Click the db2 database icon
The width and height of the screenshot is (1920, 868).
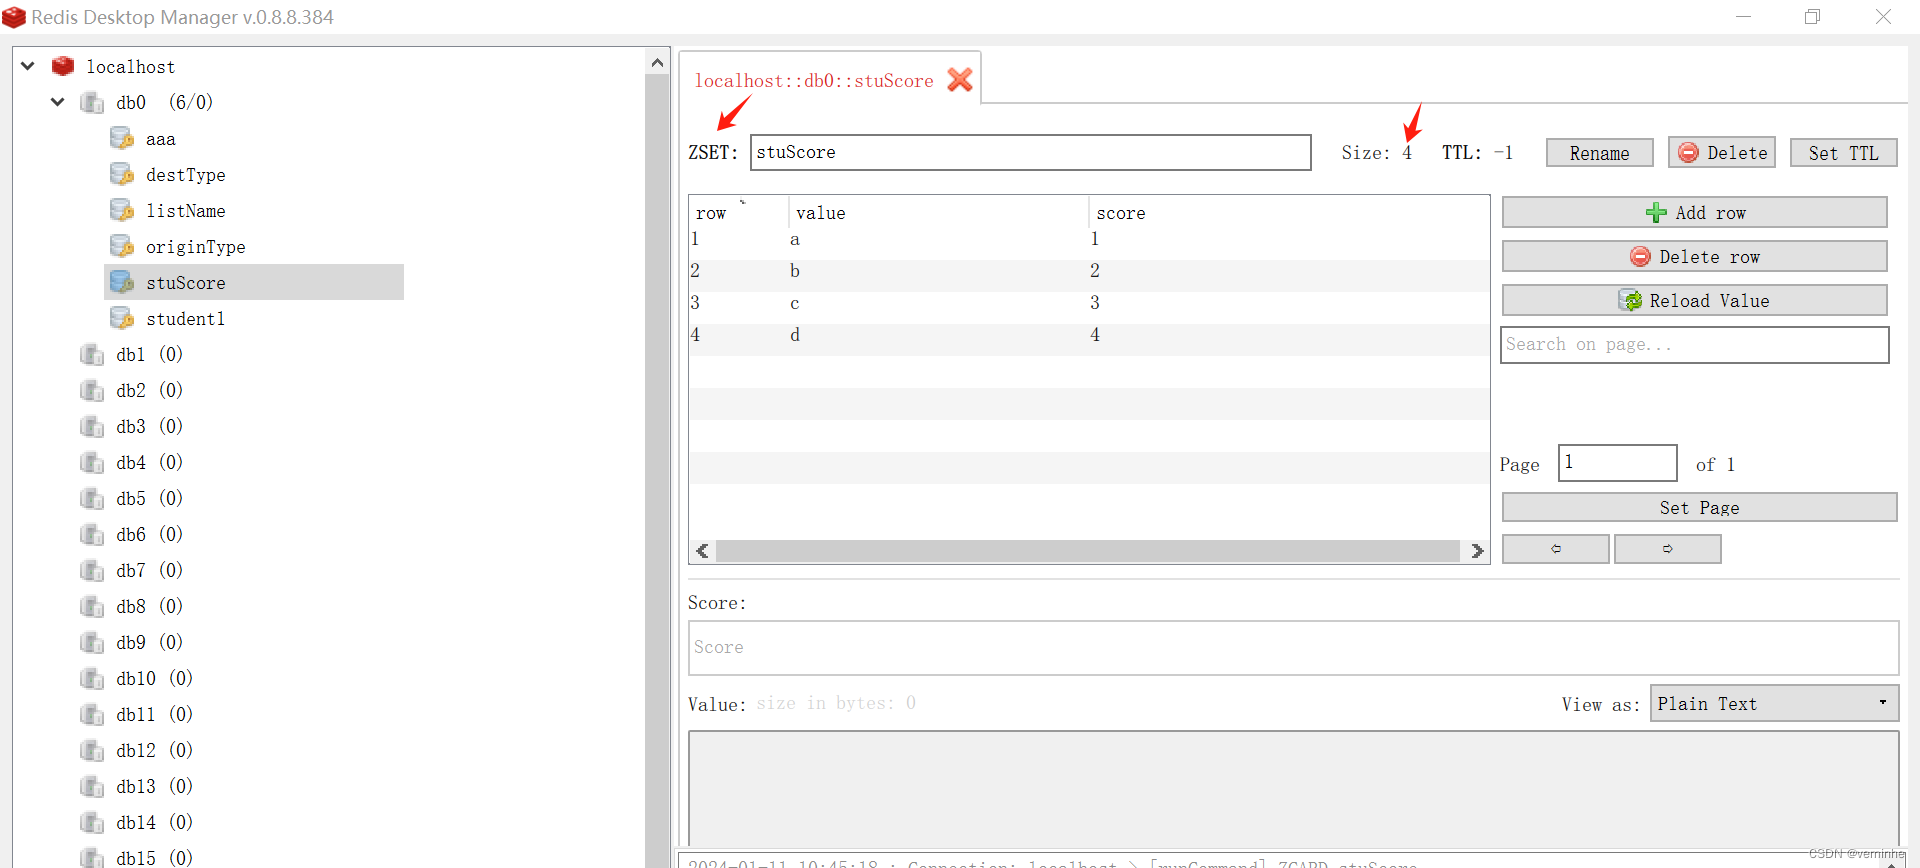[92, 390]
